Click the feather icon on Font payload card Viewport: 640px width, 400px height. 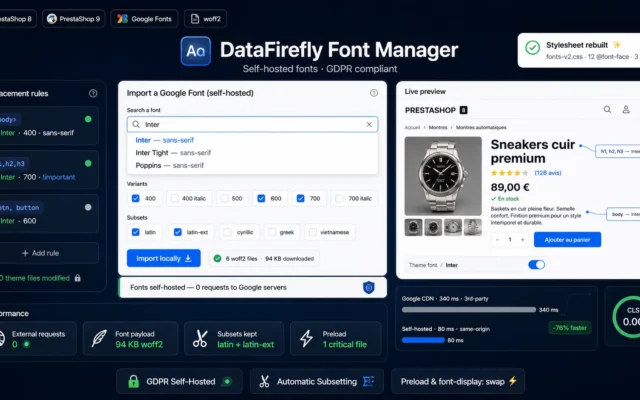tap(99, 338)
